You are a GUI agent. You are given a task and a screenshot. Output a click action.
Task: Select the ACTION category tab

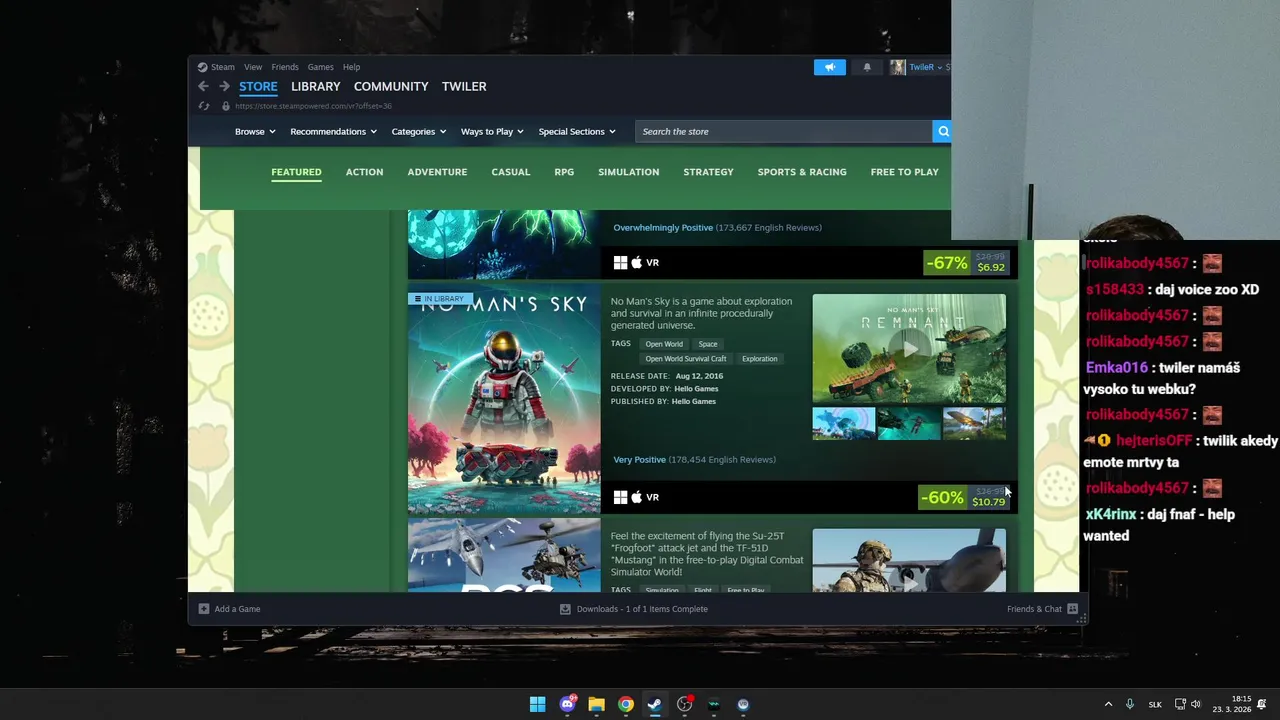click(x=364, y=172)
